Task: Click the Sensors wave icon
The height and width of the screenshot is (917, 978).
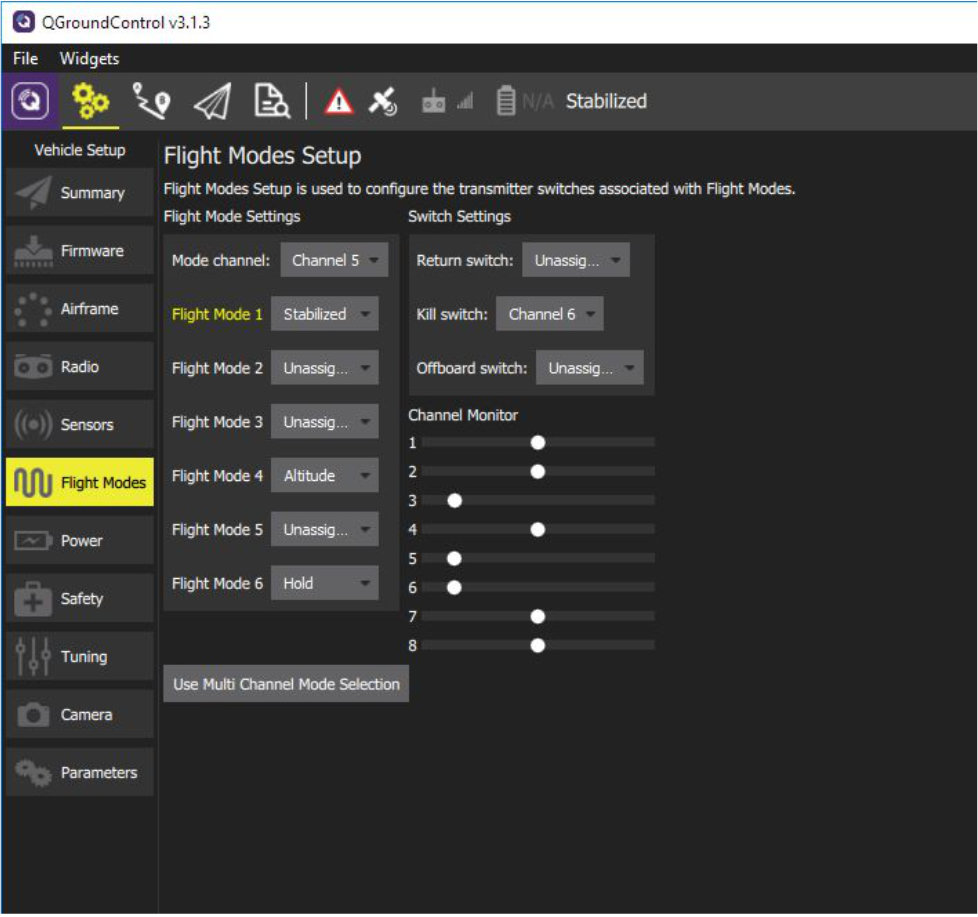Action: (33, 425)
